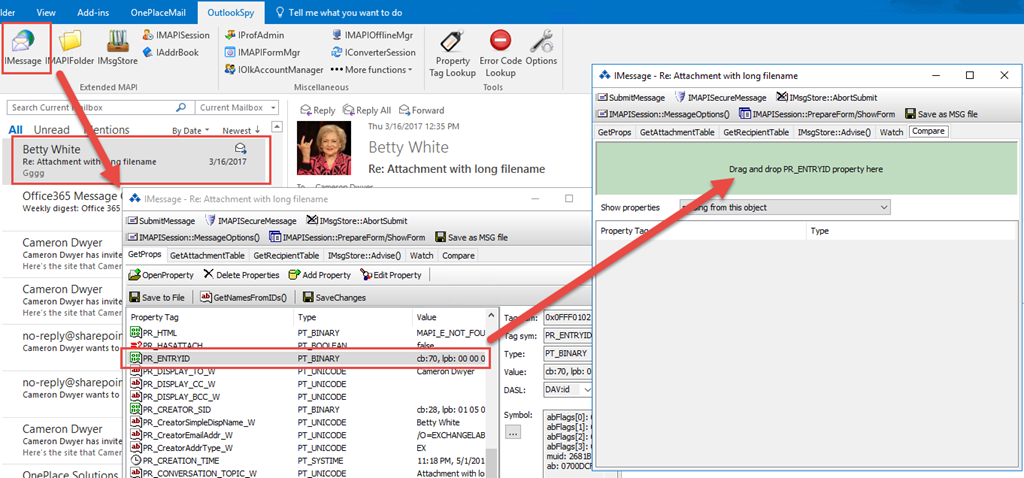Expand the More functions dropdown
Viewport: 1024px width, 478px height.
[x=379, y=70]
